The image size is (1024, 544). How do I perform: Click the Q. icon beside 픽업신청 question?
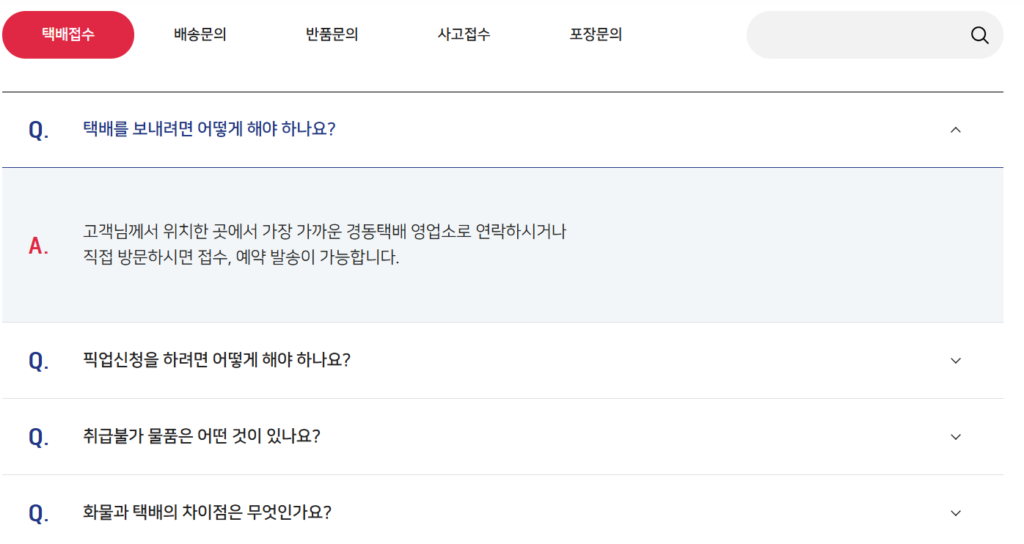[39, 360]
